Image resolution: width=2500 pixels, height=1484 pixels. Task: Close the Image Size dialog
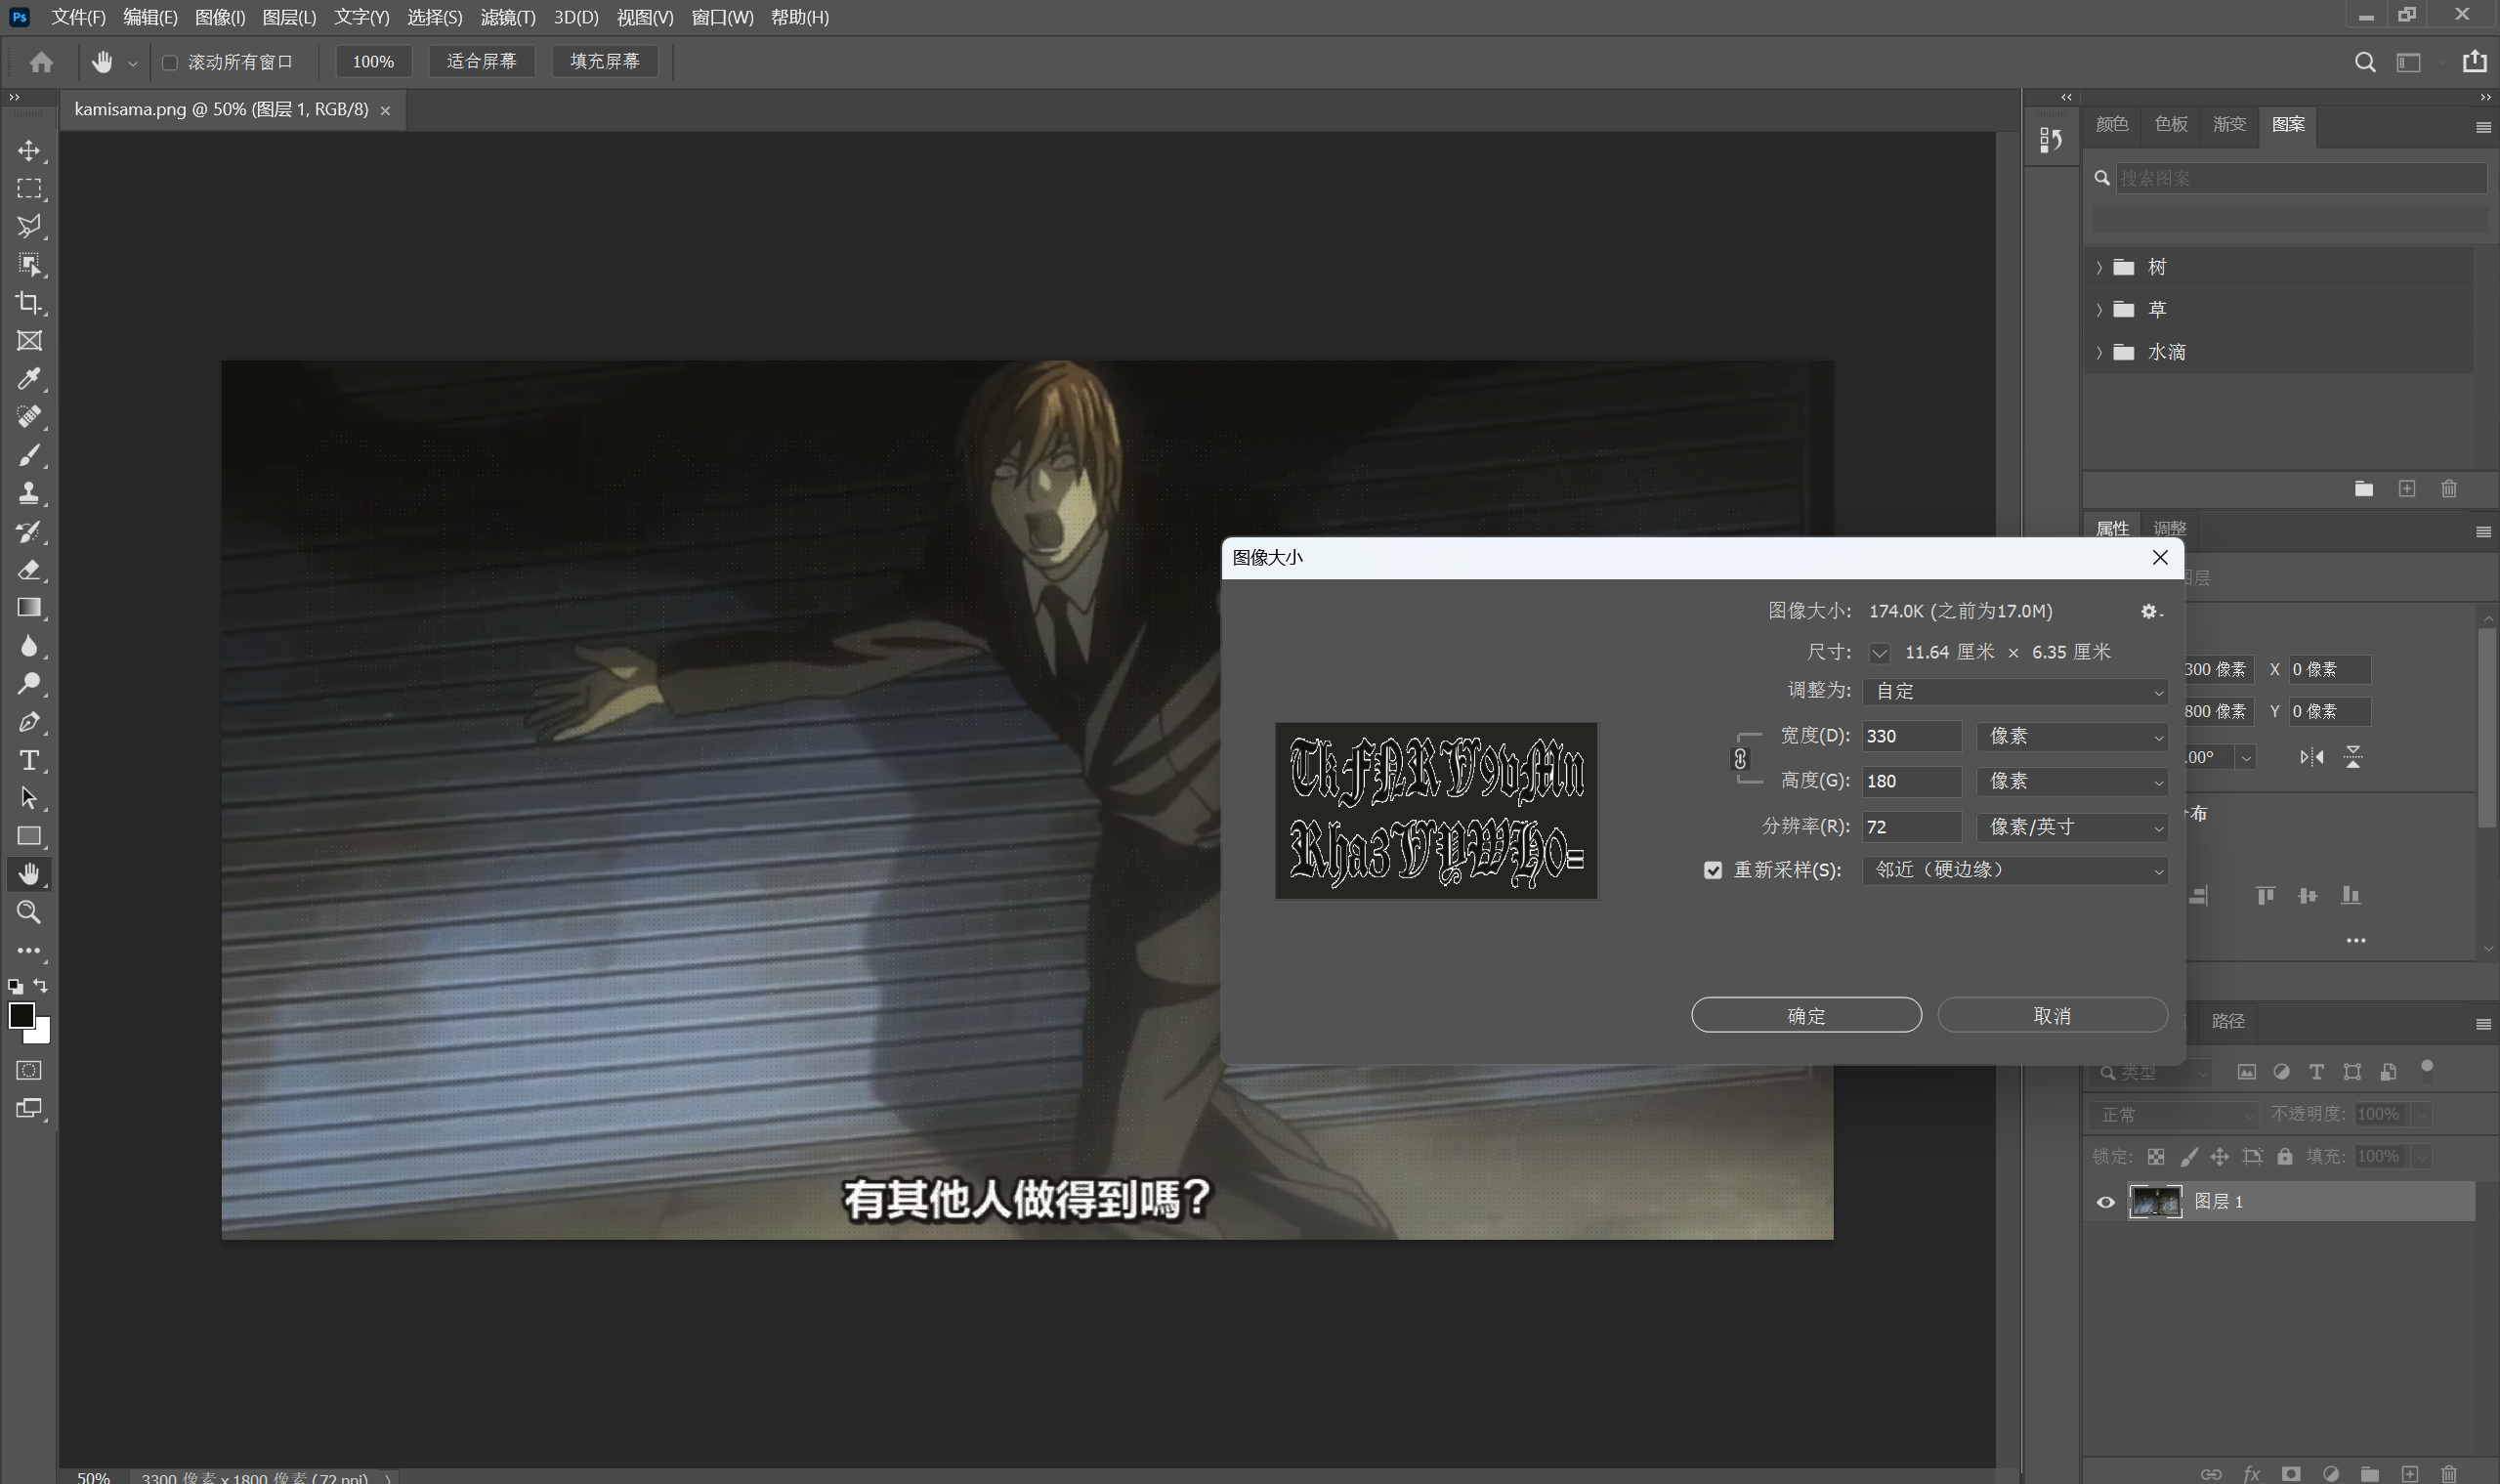pyautogui.click(x=2160, y=557)
